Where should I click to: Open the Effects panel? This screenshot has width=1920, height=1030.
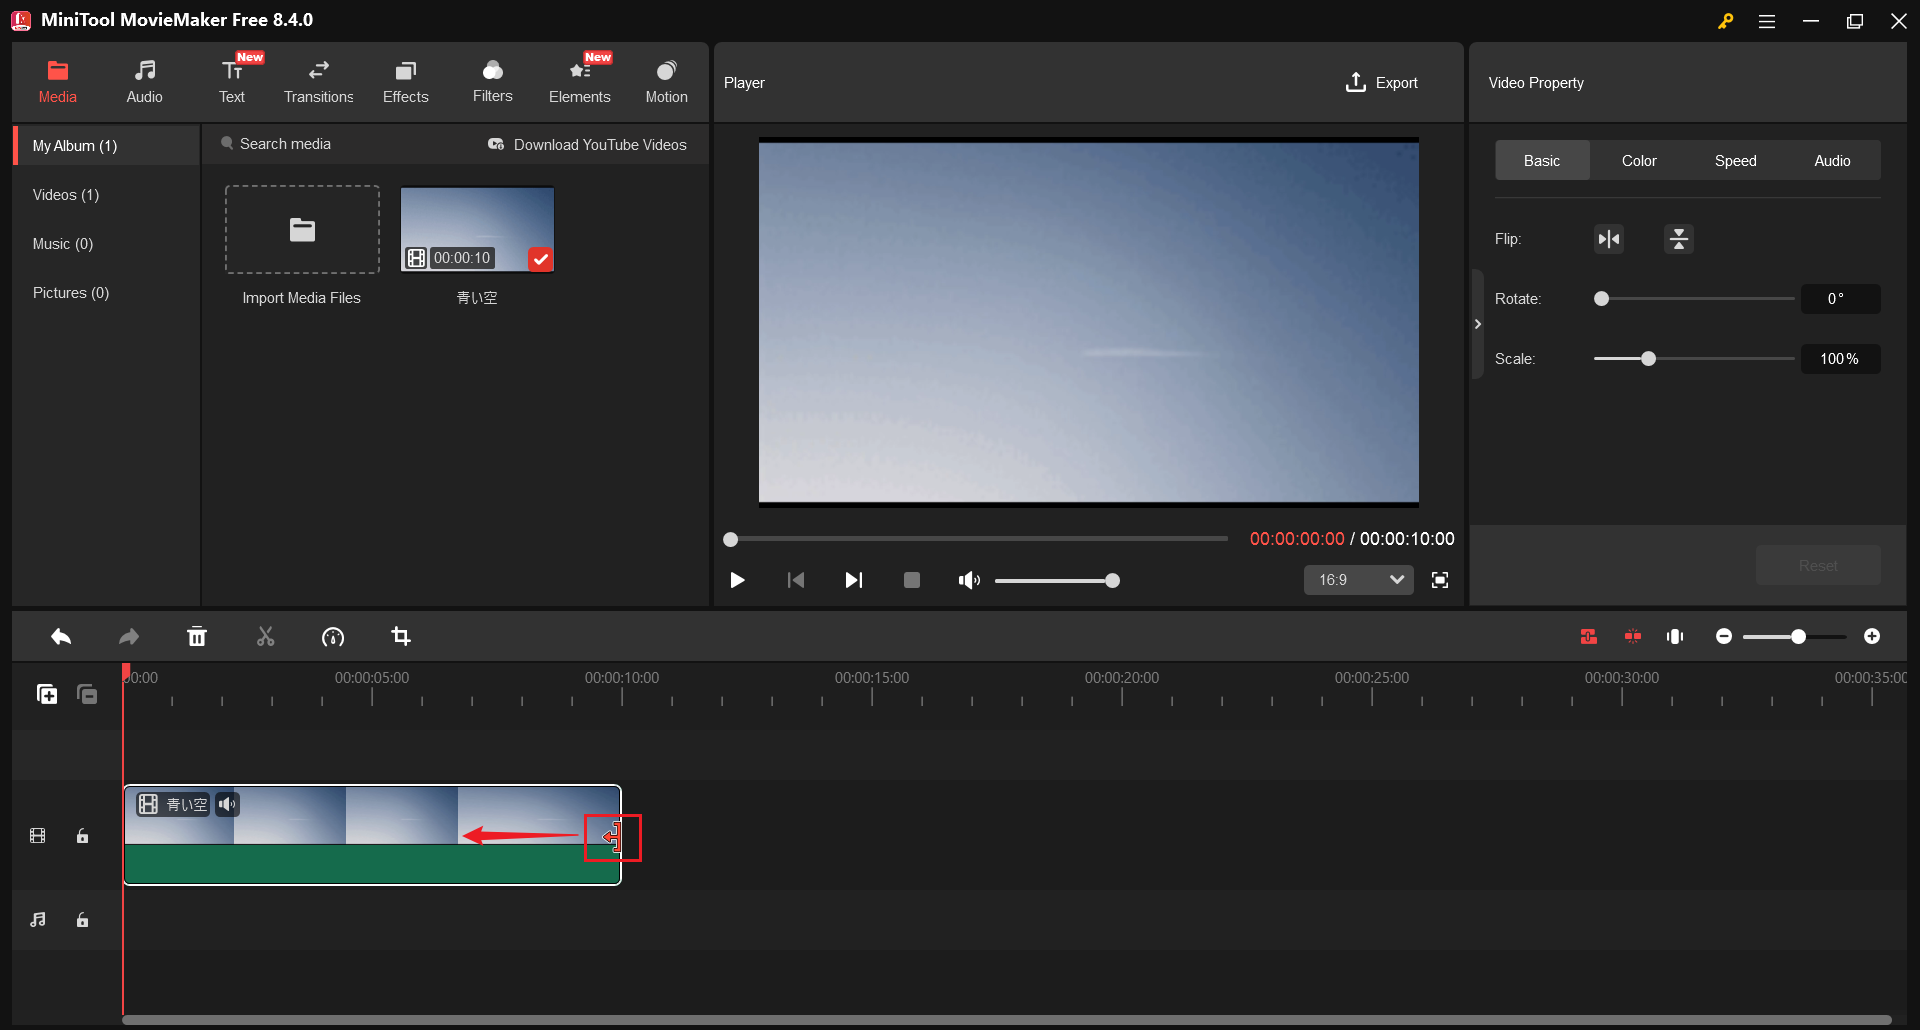coord(405,80)
